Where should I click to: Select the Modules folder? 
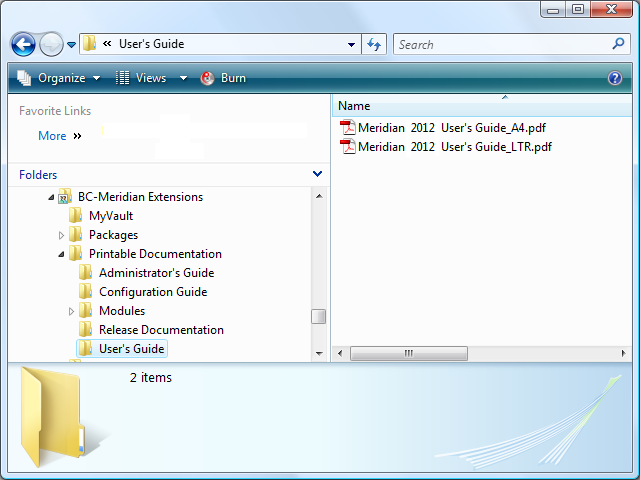[x=122, y=311]
